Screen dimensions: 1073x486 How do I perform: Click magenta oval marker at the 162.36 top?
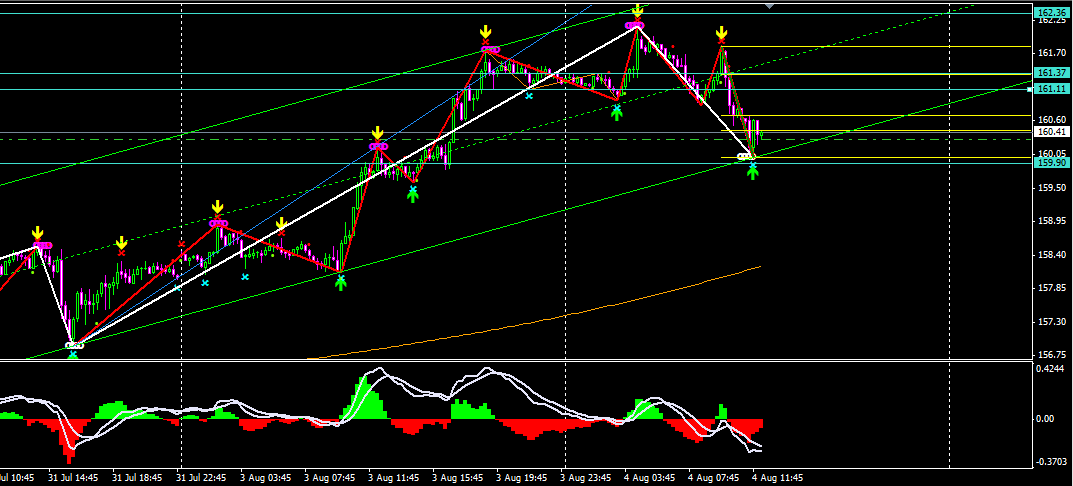(x=633, y=25)
